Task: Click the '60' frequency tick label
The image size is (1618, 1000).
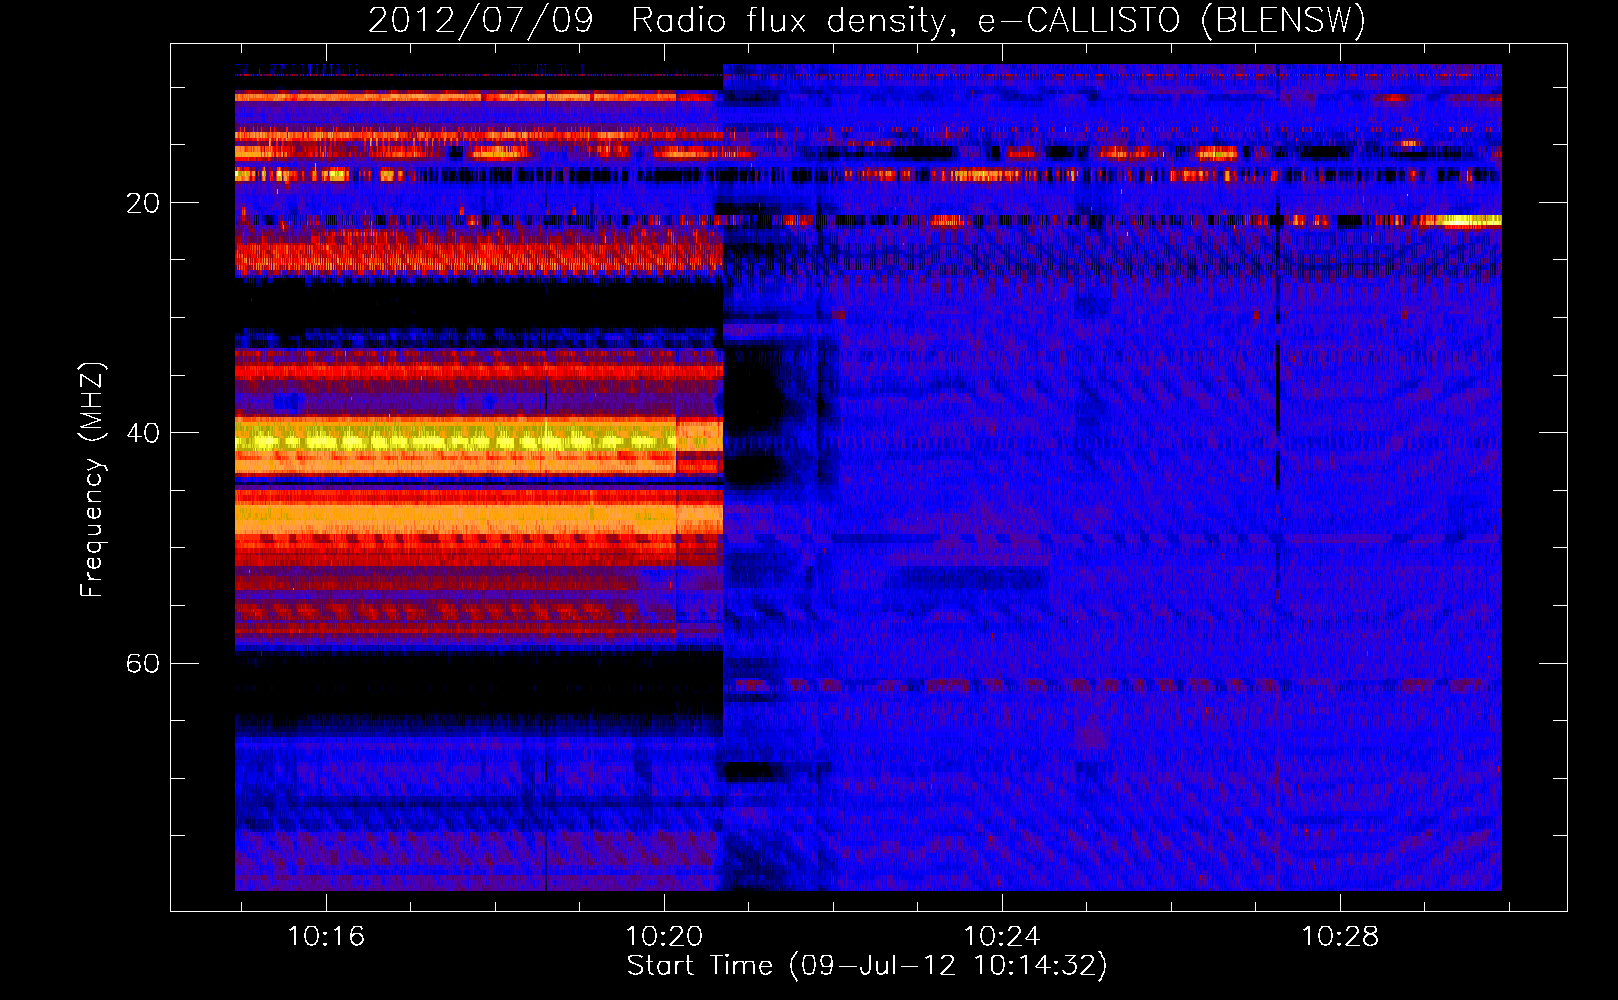Action: pyautogui.click(x=142, y=663)
